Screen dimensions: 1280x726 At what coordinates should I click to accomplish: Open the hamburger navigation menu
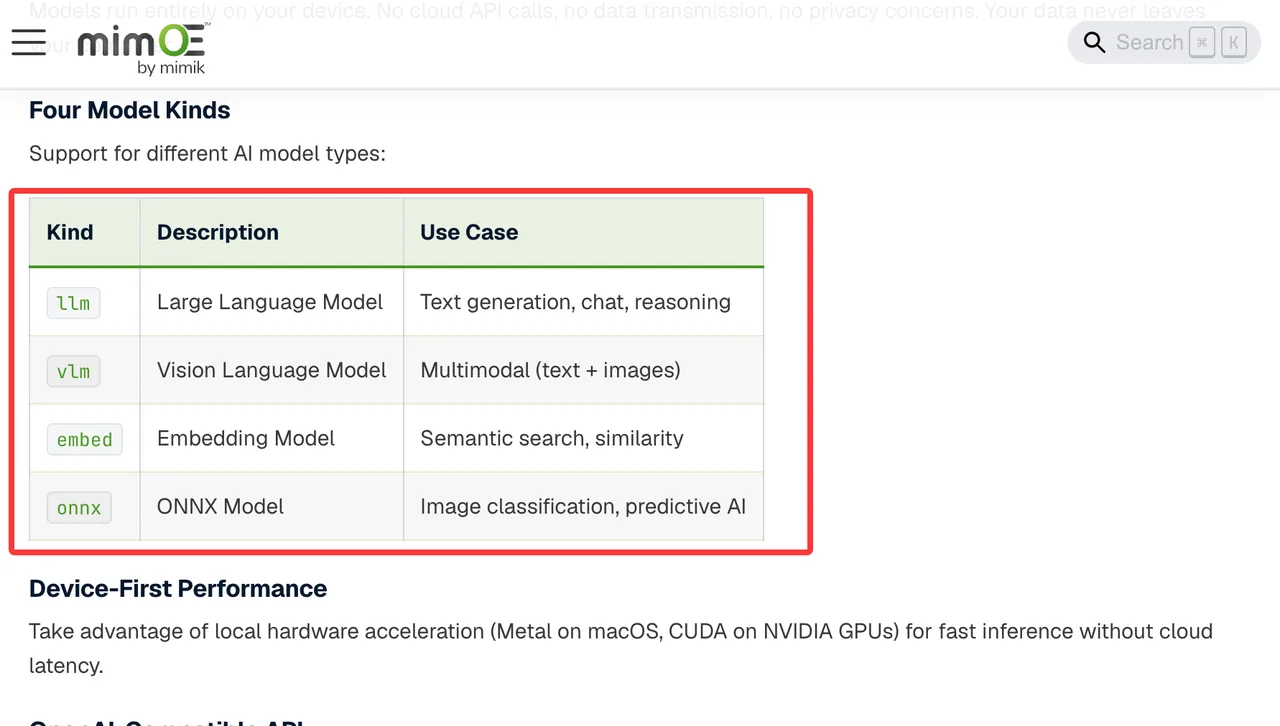click(x=29, y=42)
